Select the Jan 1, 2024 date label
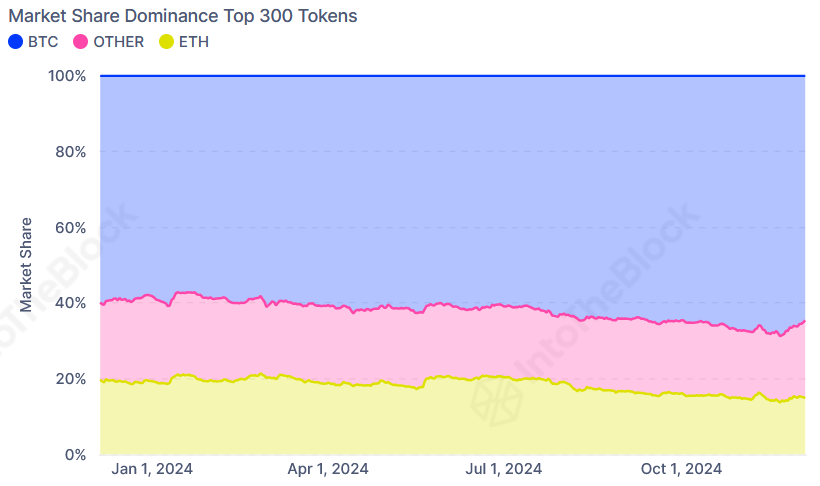 (x=152, y=469)
